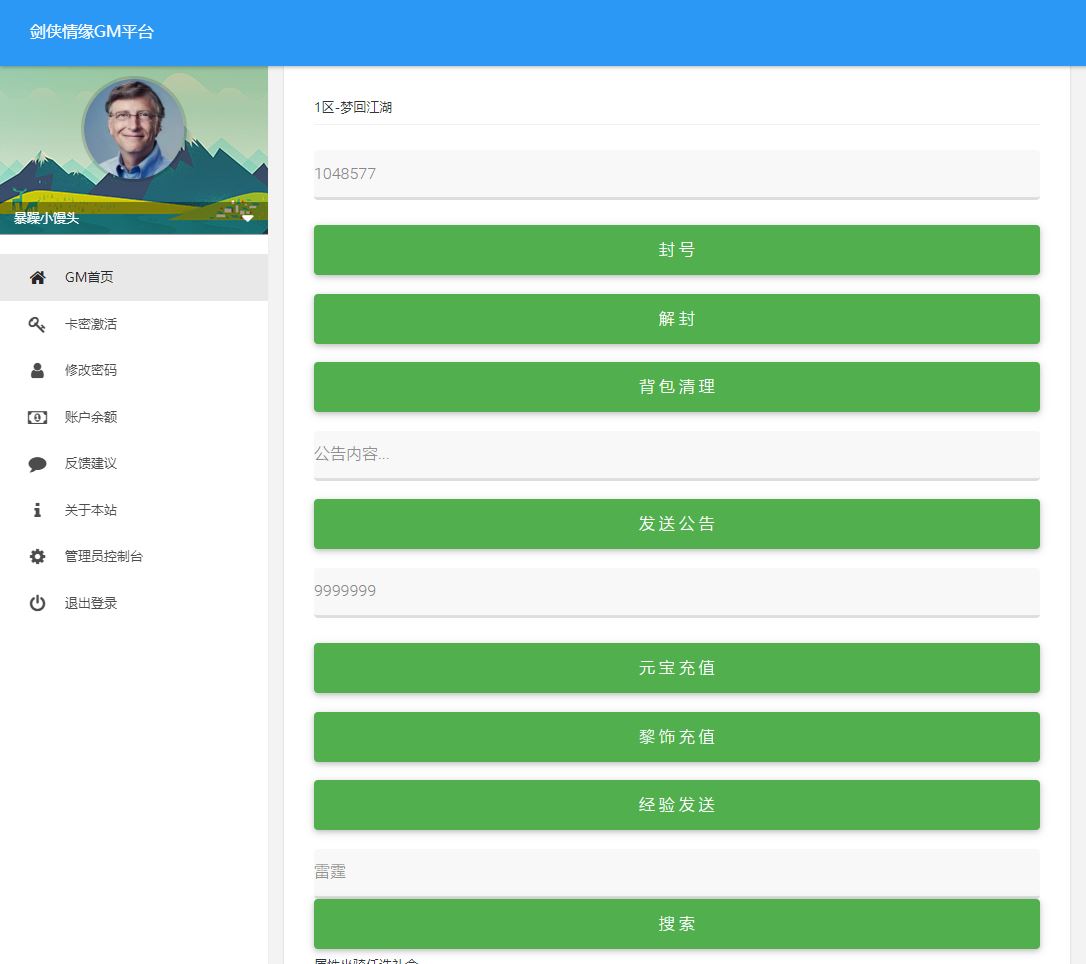Select 管理员控制台 in the sidebar
Viewport: 1086px width, 964px height.
[x=104, y=557]
